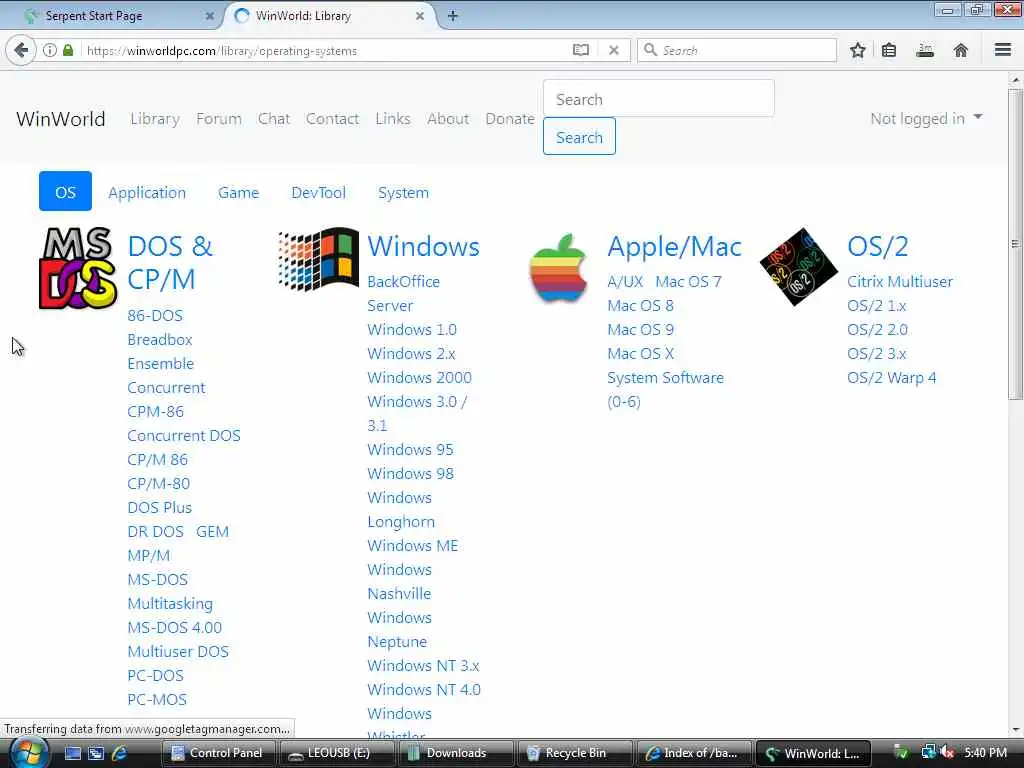Image resolution: width=1024 pixels, height=768 pixels.
Task: Open the Game category tab
Action: [238, 192]
